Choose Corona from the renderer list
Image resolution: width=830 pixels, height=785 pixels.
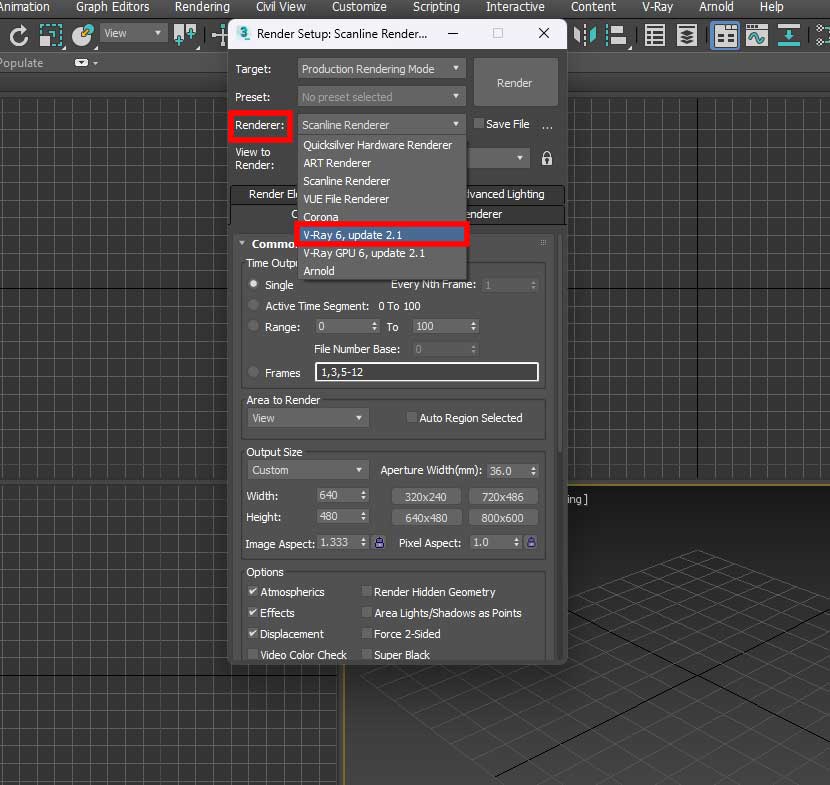(x=382, y=216)
